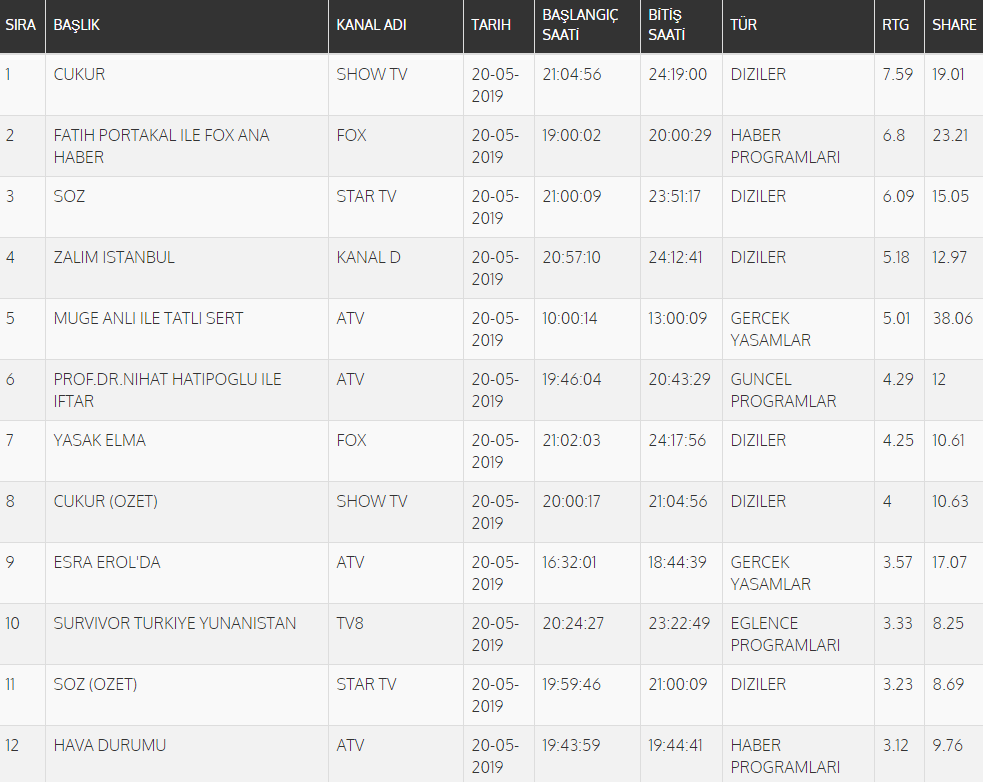Select the ZALIM ISTANBUL row title
Viewport: 983px width, 782px height.
tap(113, 257)
